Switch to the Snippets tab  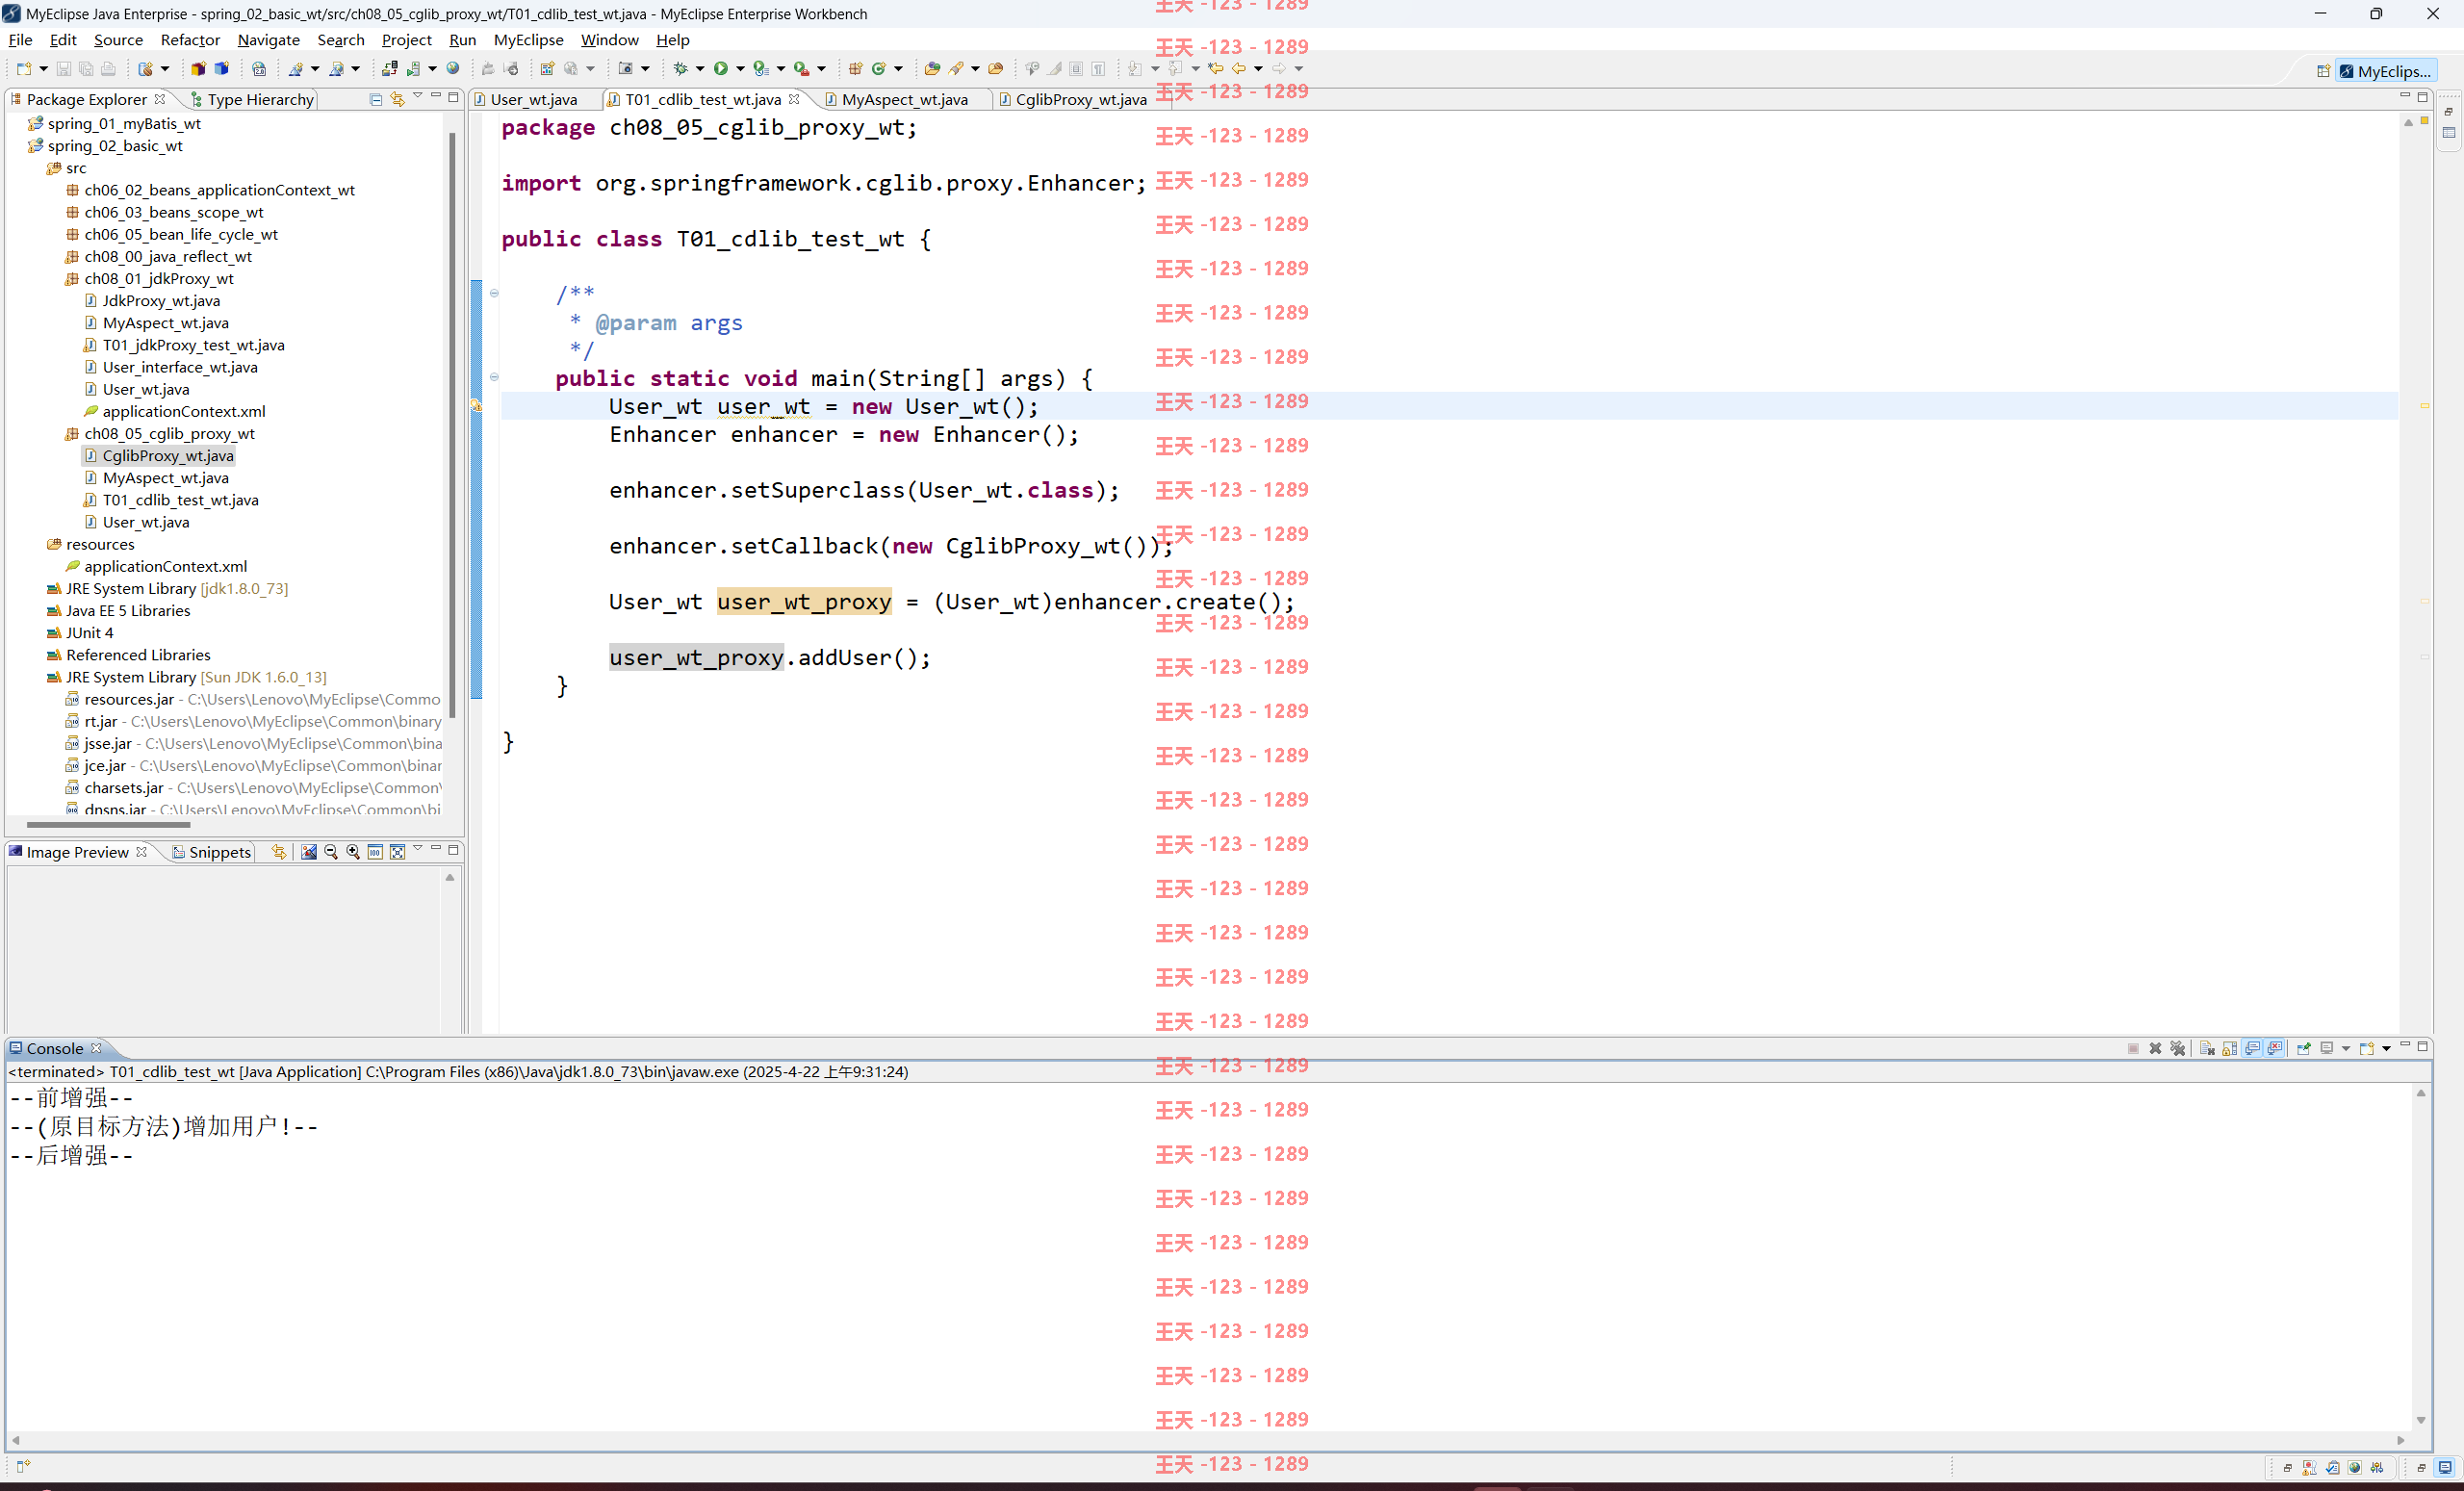pyautogui.click(x=211, y=852)
